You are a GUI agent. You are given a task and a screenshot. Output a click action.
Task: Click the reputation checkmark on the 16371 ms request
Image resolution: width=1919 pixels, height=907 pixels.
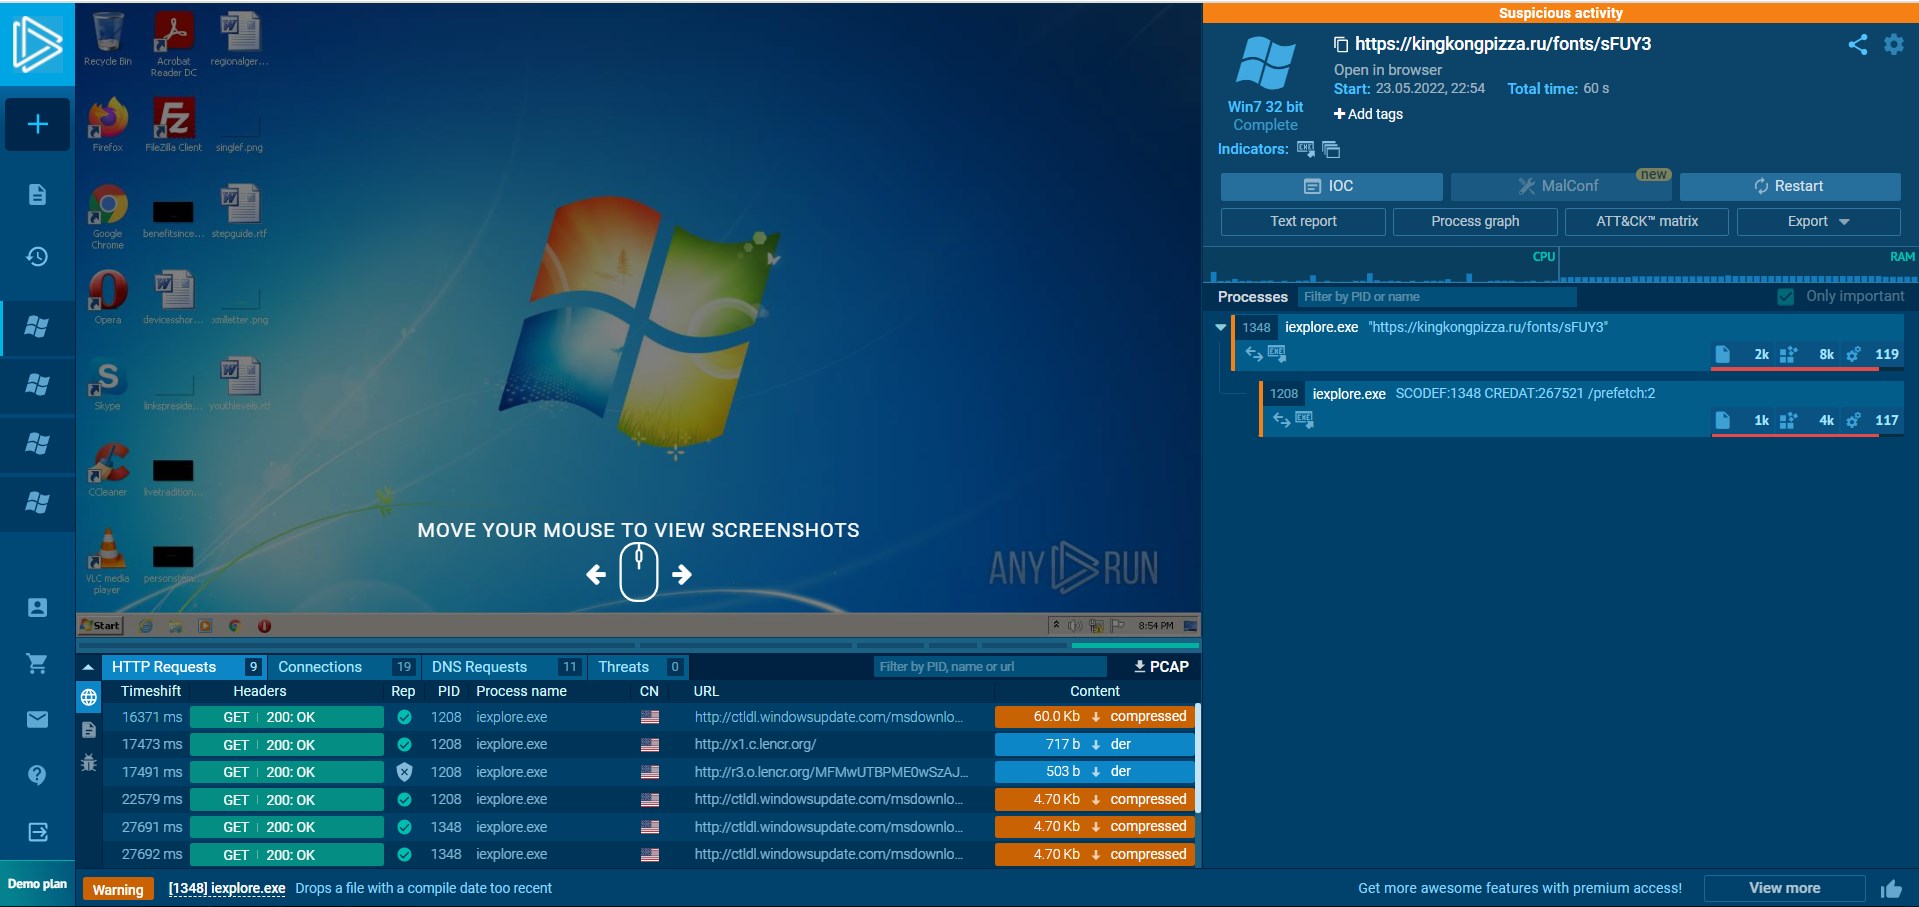(404, 717)
